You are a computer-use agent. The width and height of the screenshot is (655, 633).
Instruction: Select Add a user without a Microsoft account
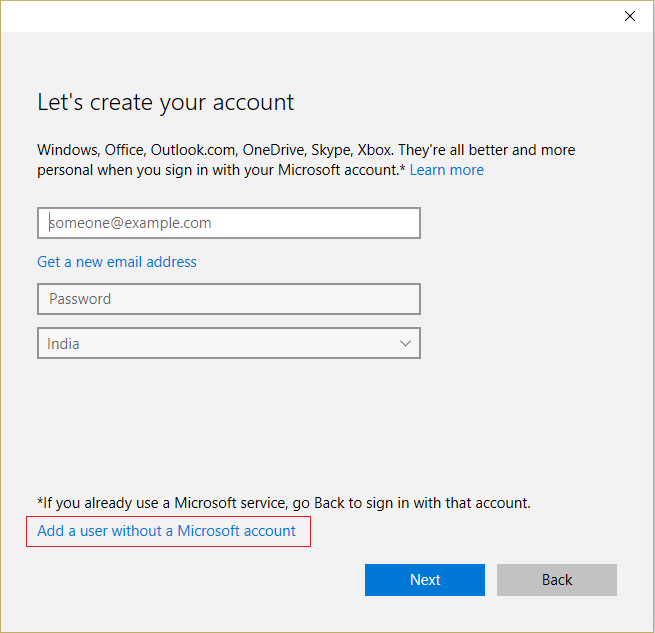pos(167,531)
